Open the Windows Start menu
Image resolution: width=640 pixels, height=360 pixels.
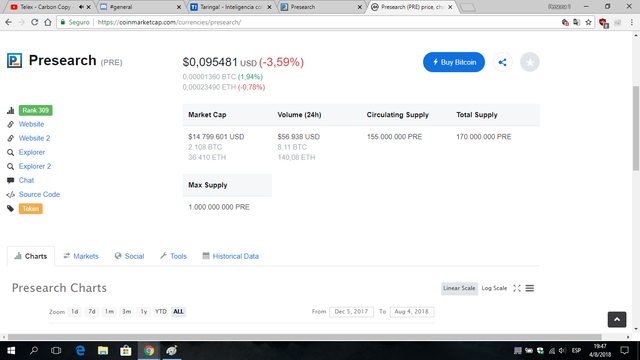click(x=11, y=351)
